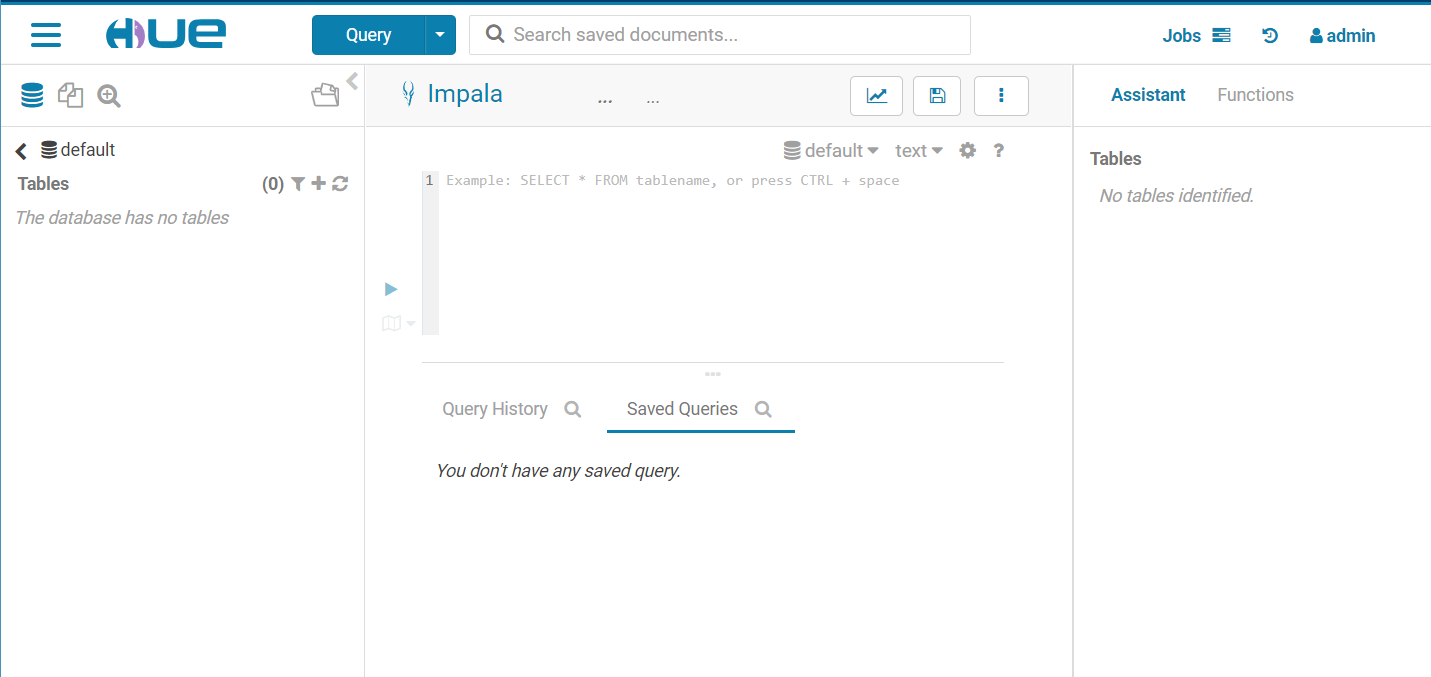Edit the query description placeholder
This screenshot has height=677, width=1431.
pyautogui.click(x=653, y=99)
